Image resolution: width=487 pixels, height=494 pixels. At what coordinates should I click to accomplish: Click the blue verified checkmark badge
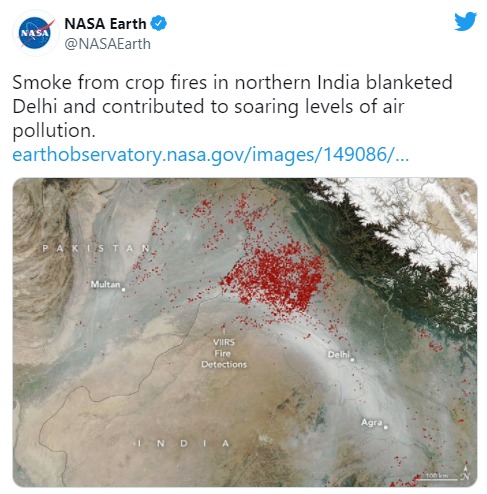158,23
